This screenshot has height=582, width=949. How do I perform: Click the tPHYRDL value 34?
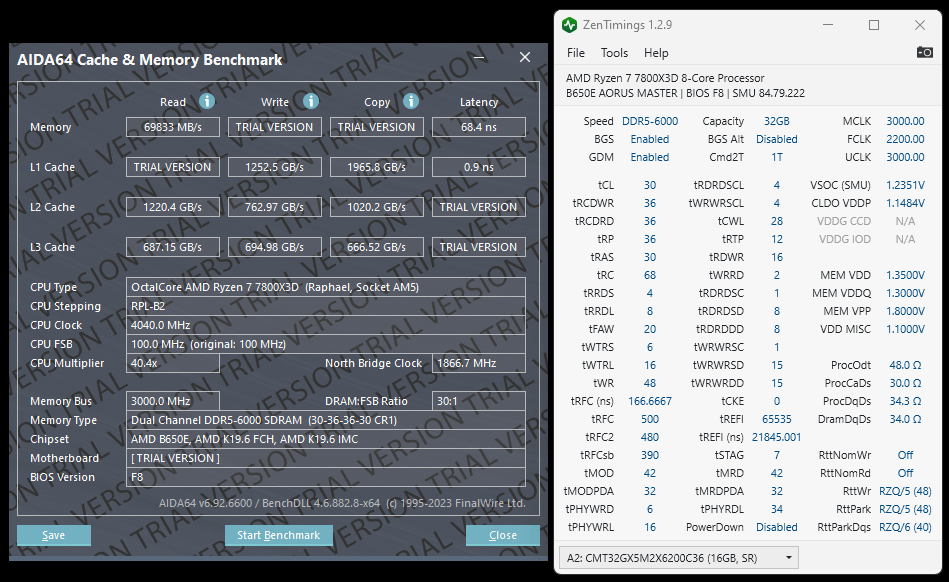point(777,509)
